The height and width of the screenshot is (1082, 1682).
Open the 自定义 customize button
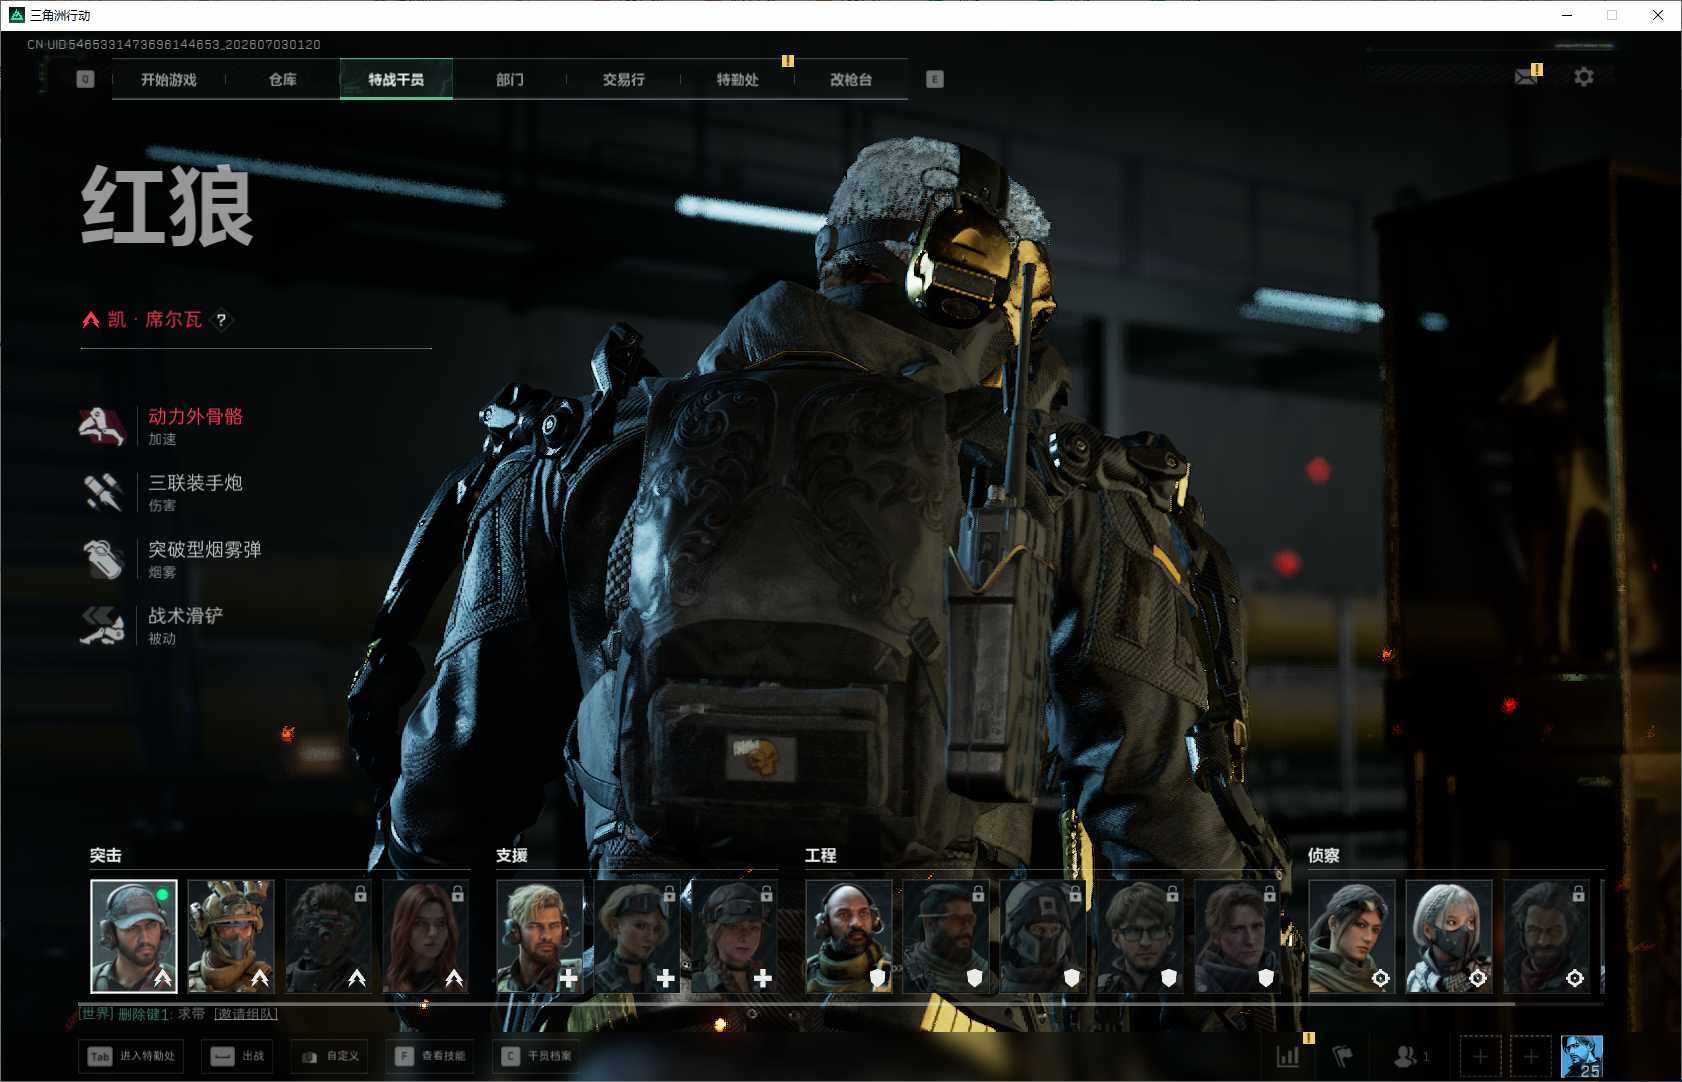329,1056
